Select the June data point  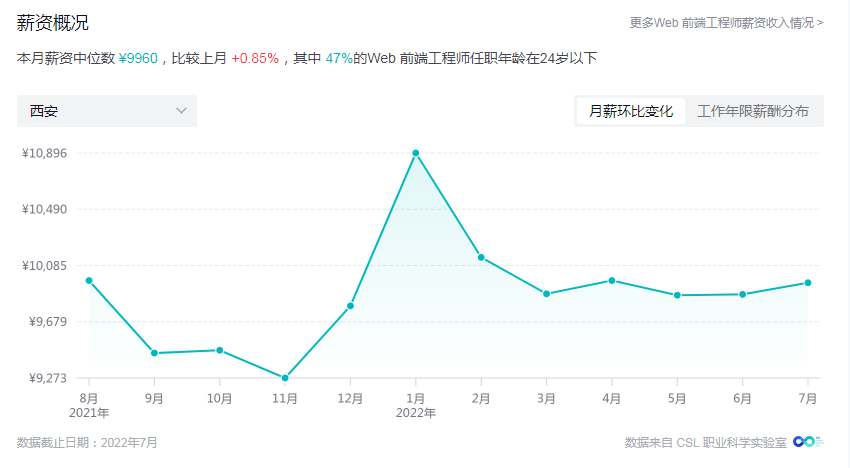click(743, 294)
